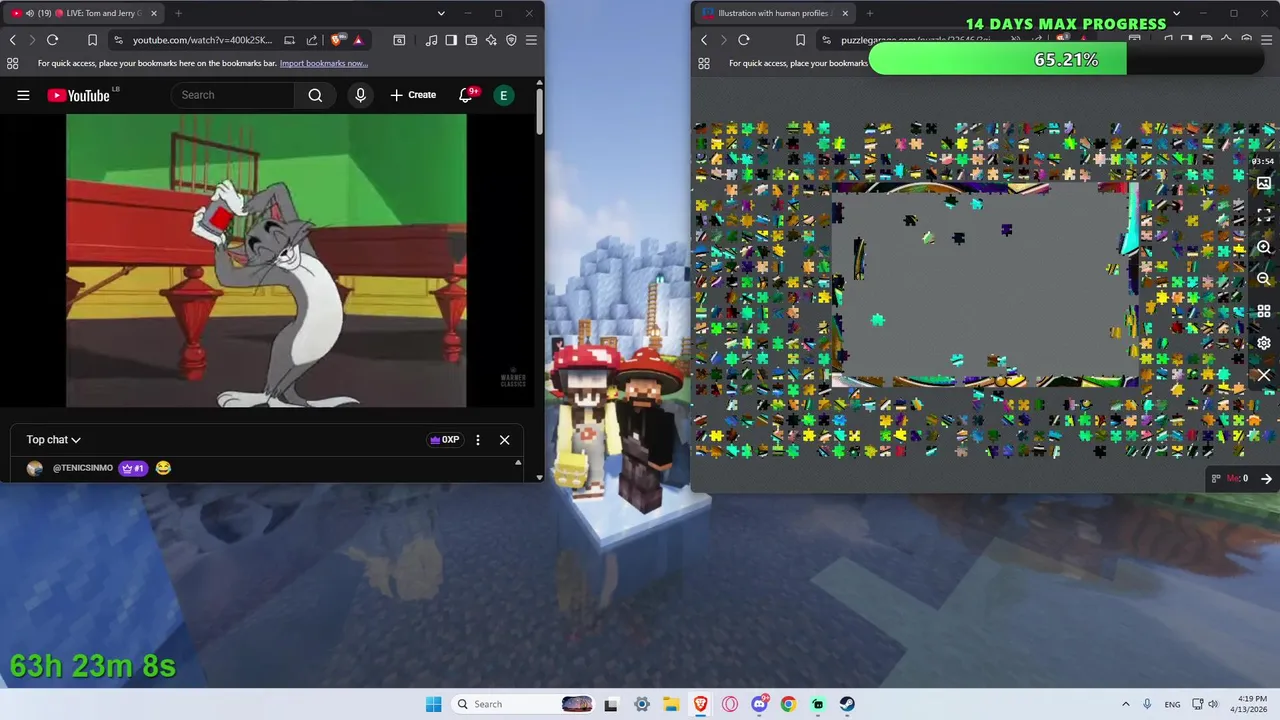Open a new tab in YouTube window
Image resolution: width=1280 pixels, height=720 pixels.
pos(178,13)
